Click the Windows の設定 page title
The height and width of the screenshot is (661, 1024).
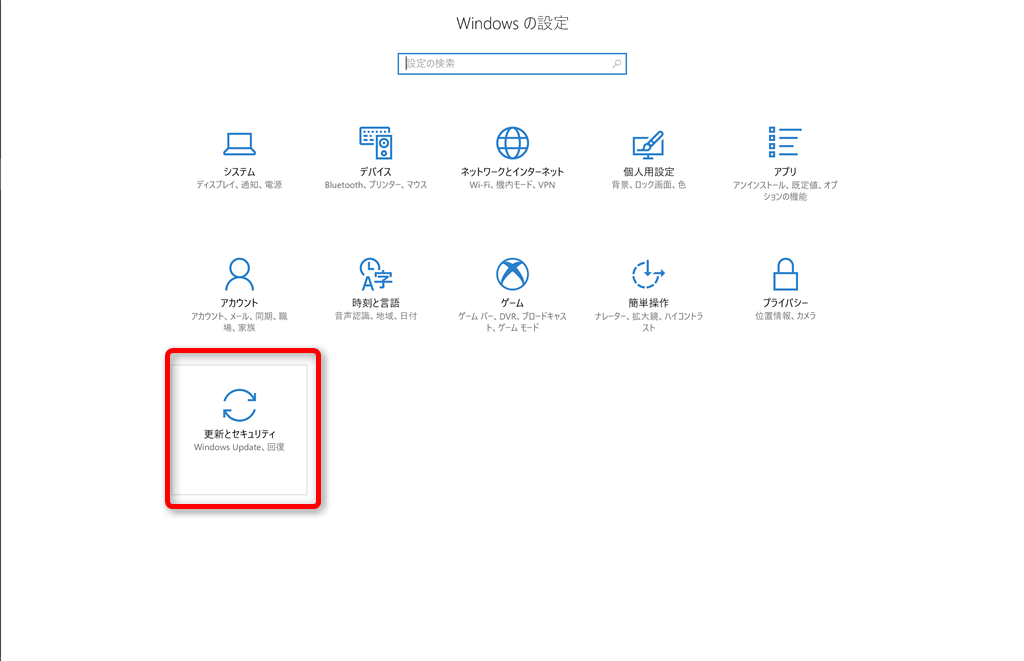[x=512, y=24]
